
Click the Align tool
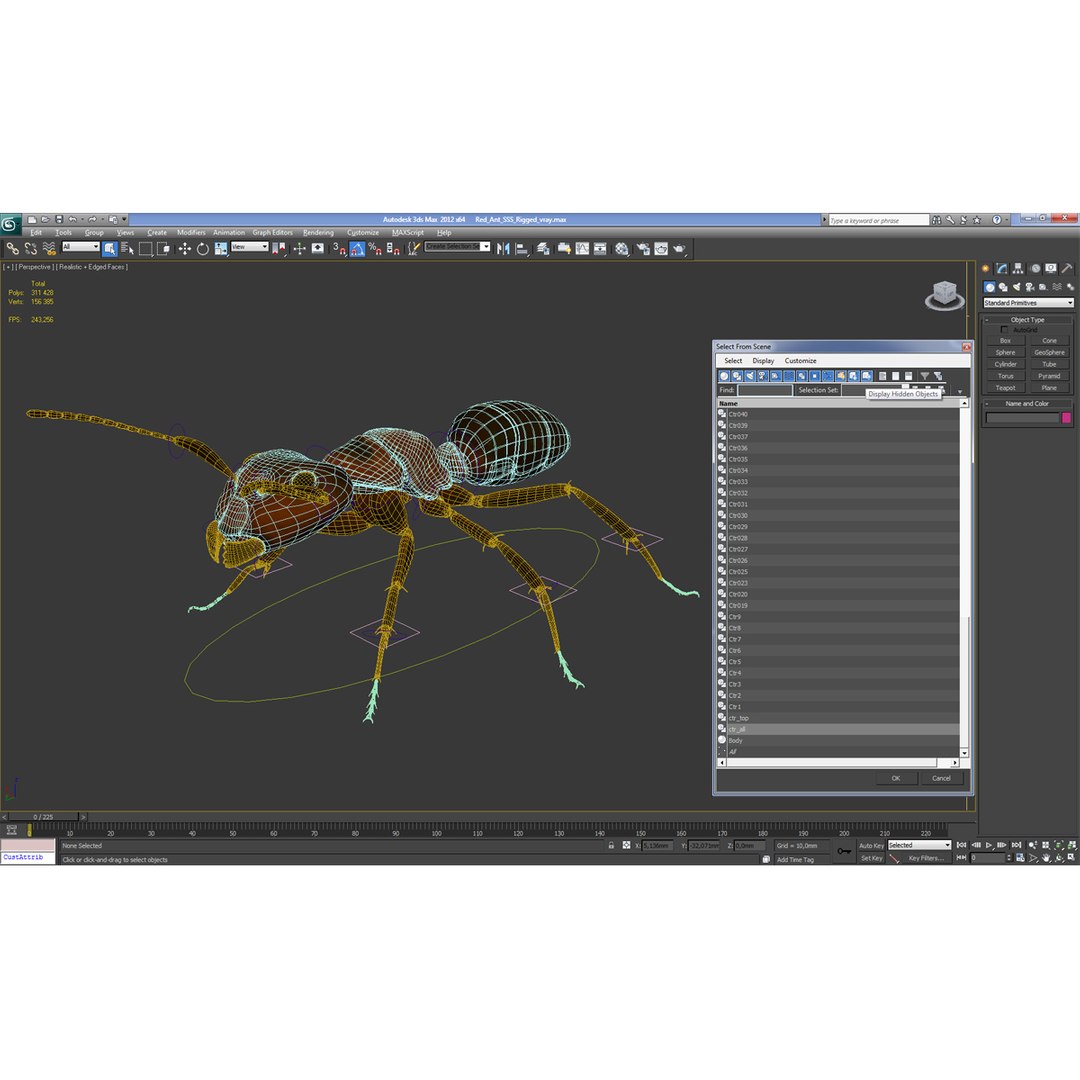[x=522, y=249]
